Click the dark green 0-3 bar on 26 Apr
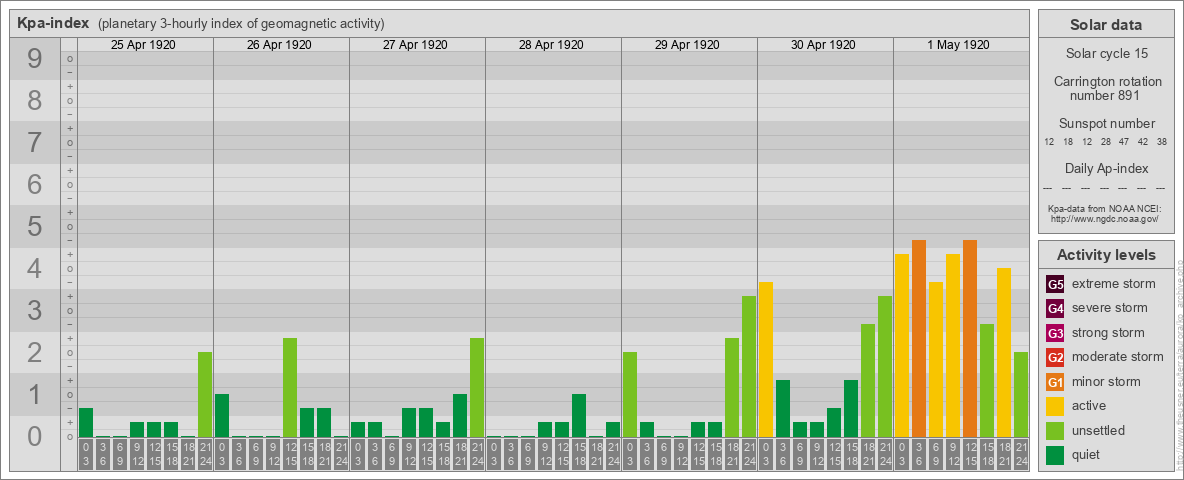Viewport: 1184px width, 480px height. (222, 416)
